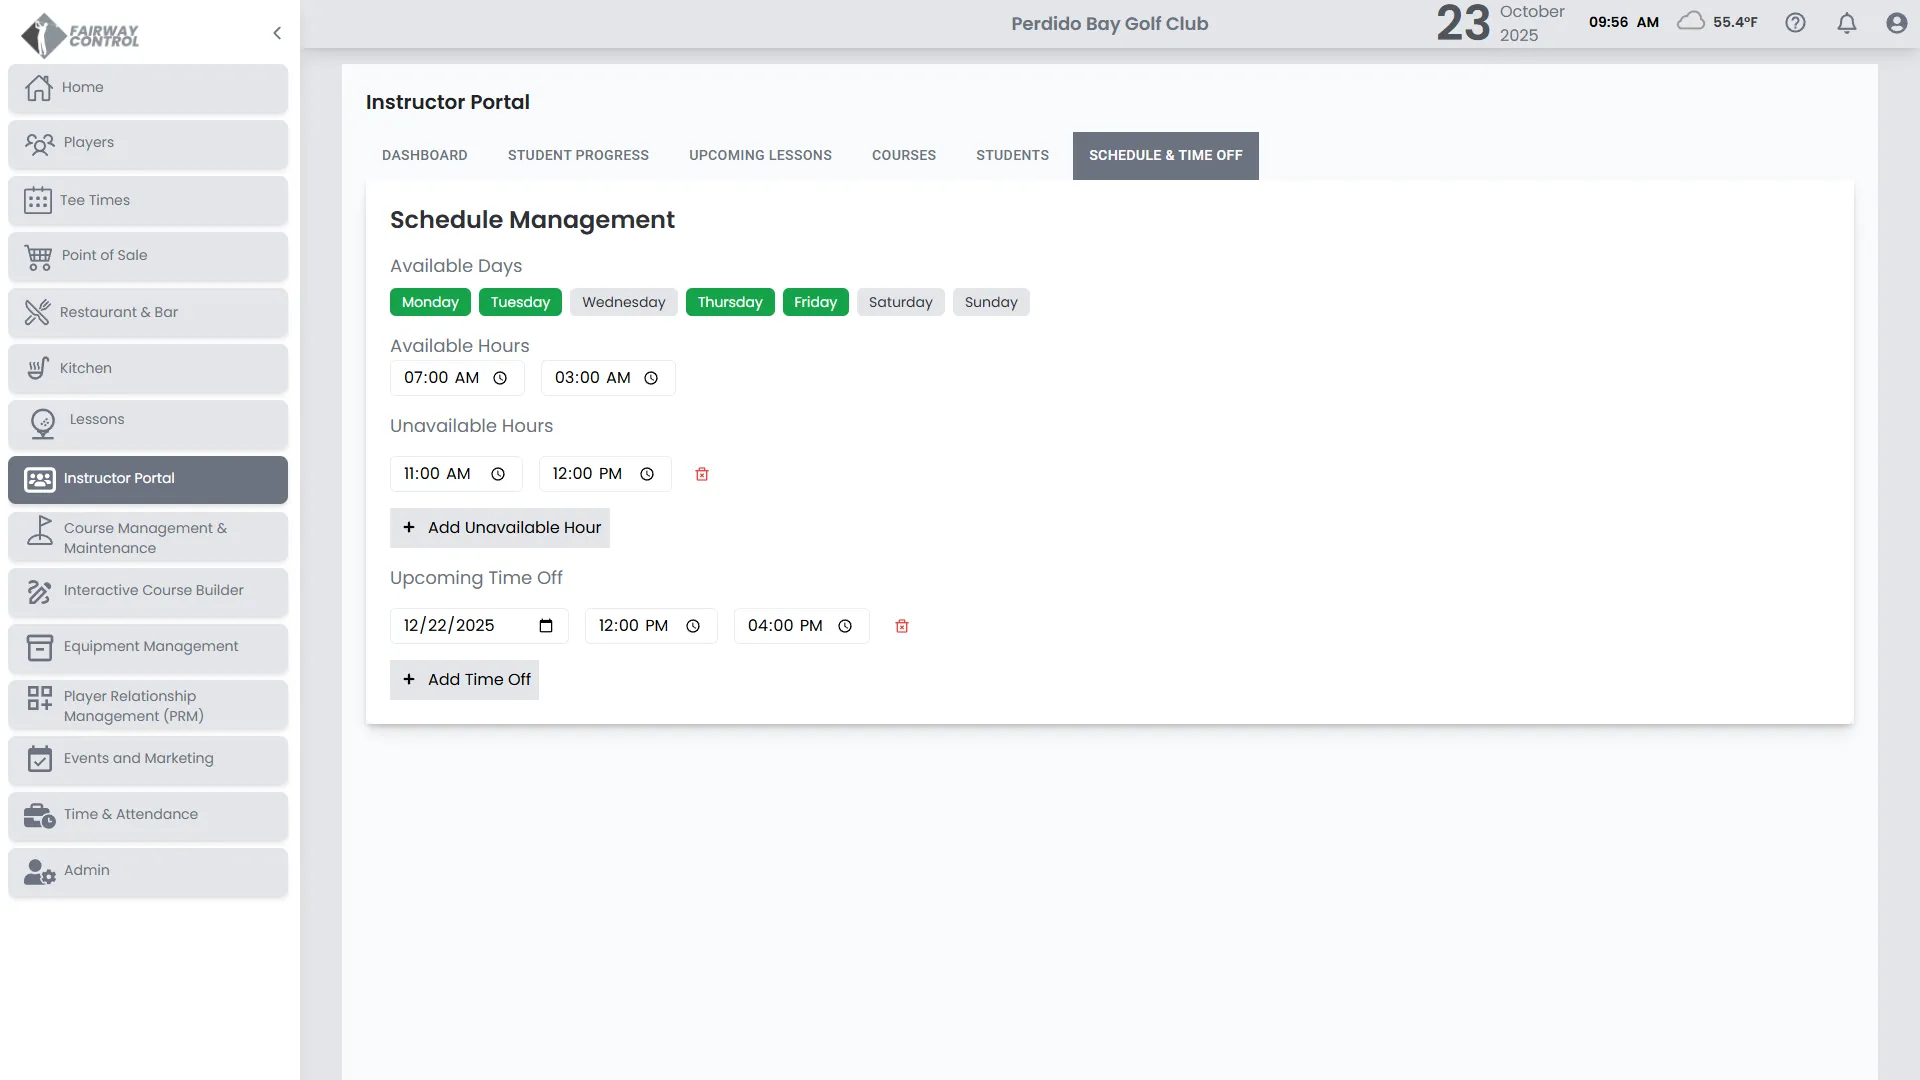
Task: Remove the 12/22/2025 time off entry
Action: pyautogui.click(x=902, y=626)
